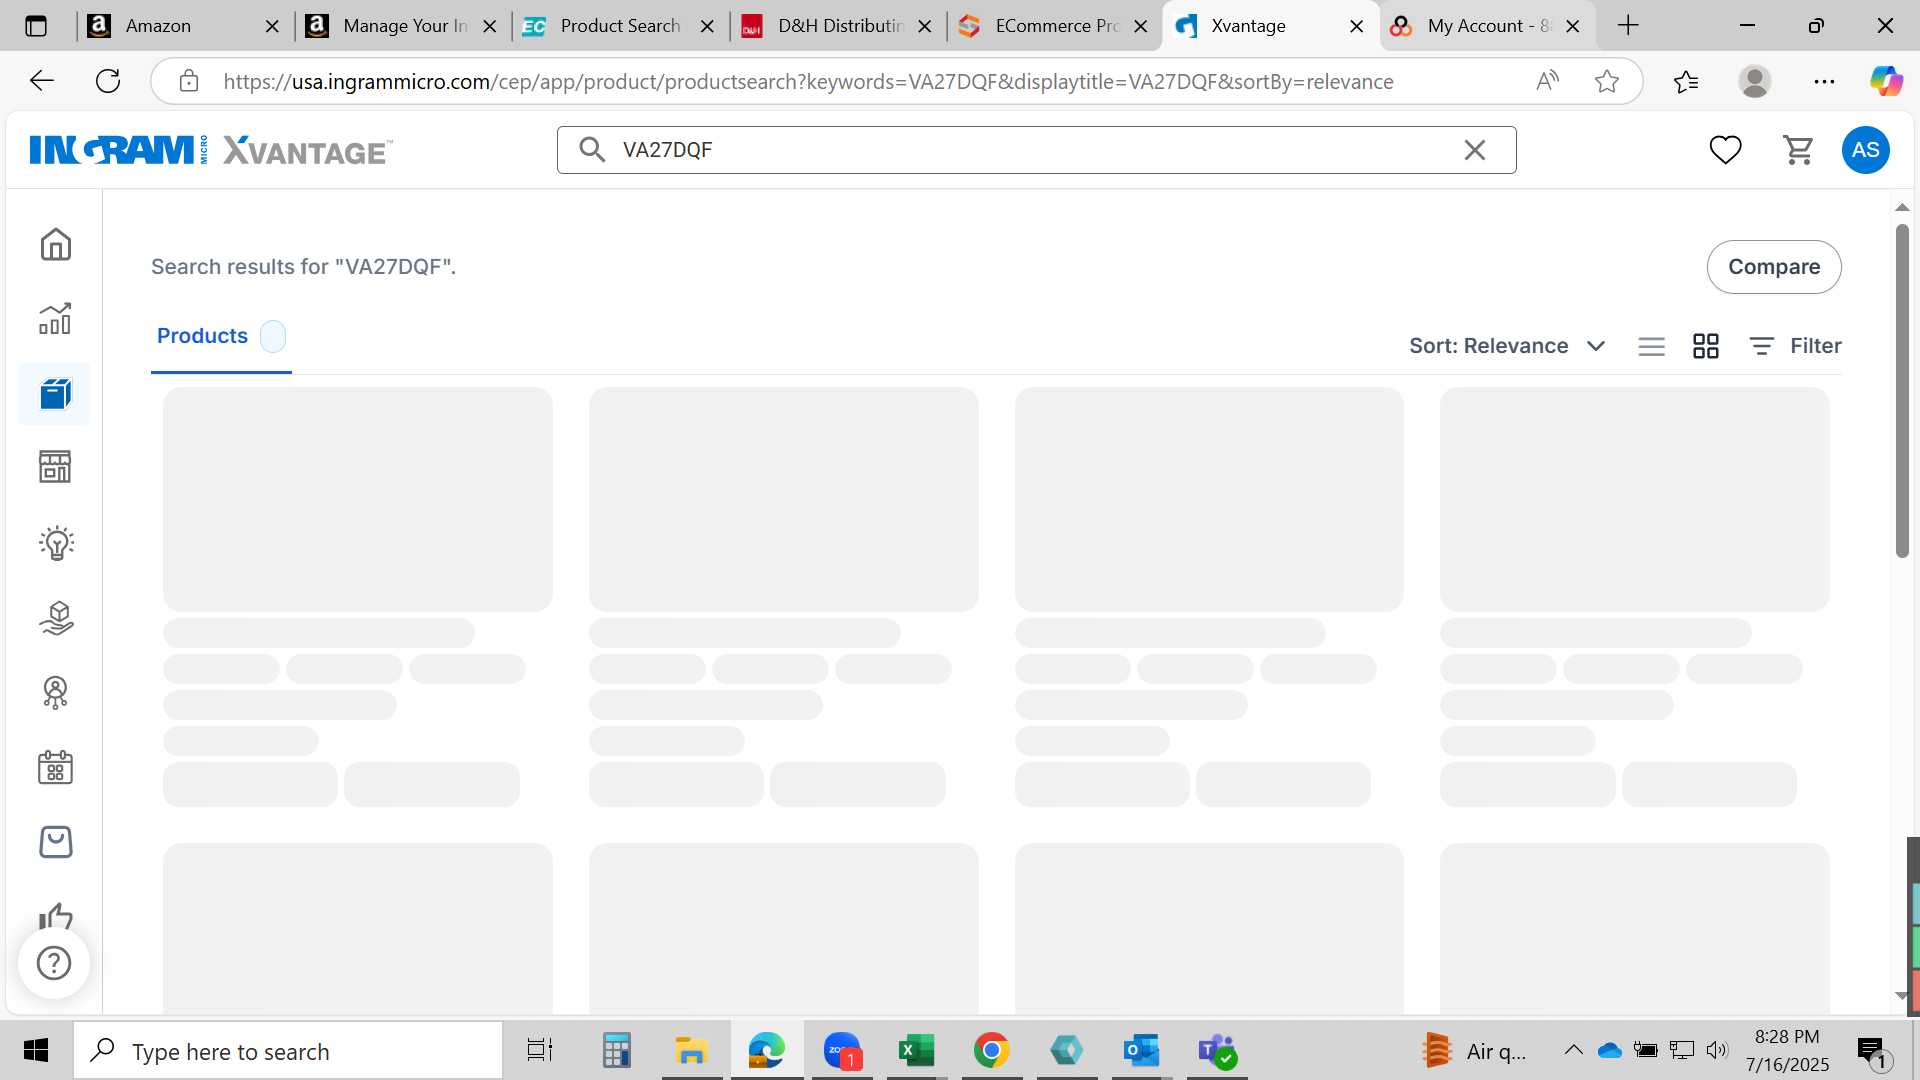The height and width of the screenshot is (1080, 1920).
Task: Open Outlook from the taskbar
Action: pos(1140,1051)
